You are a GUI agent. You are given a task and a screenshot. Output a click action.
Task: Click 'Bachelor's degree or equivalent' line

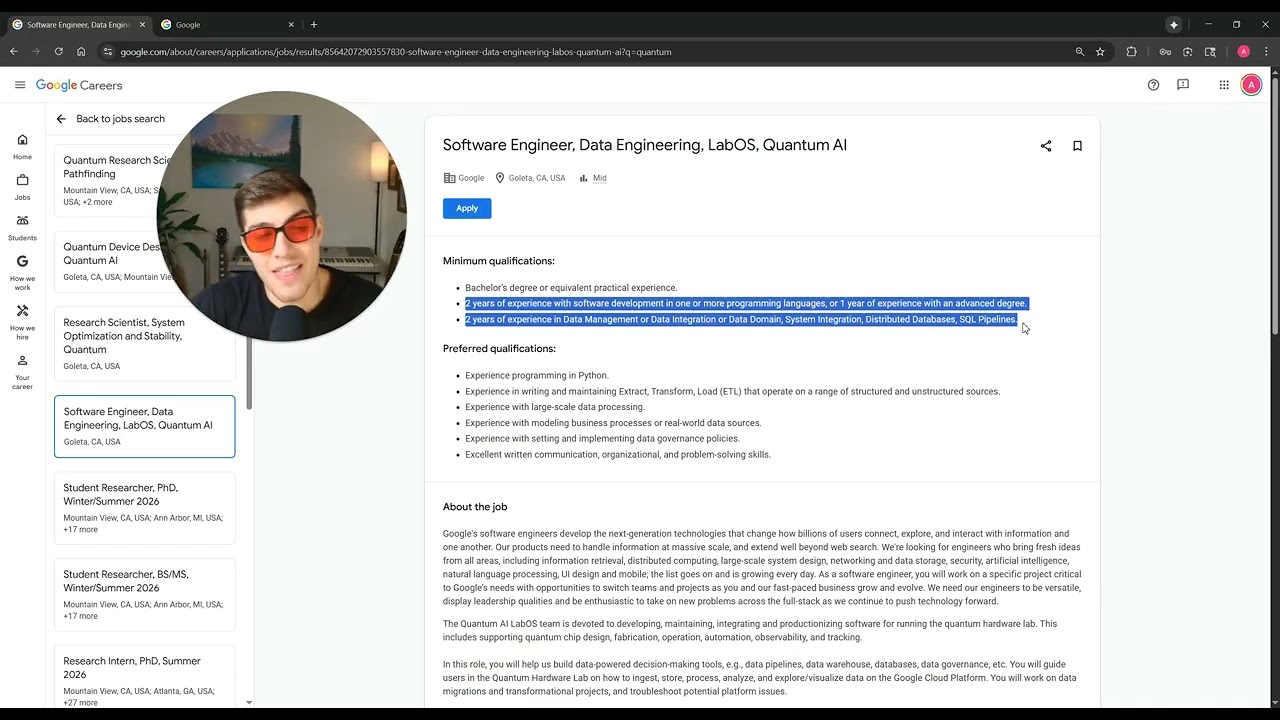[x=571, y=288]
